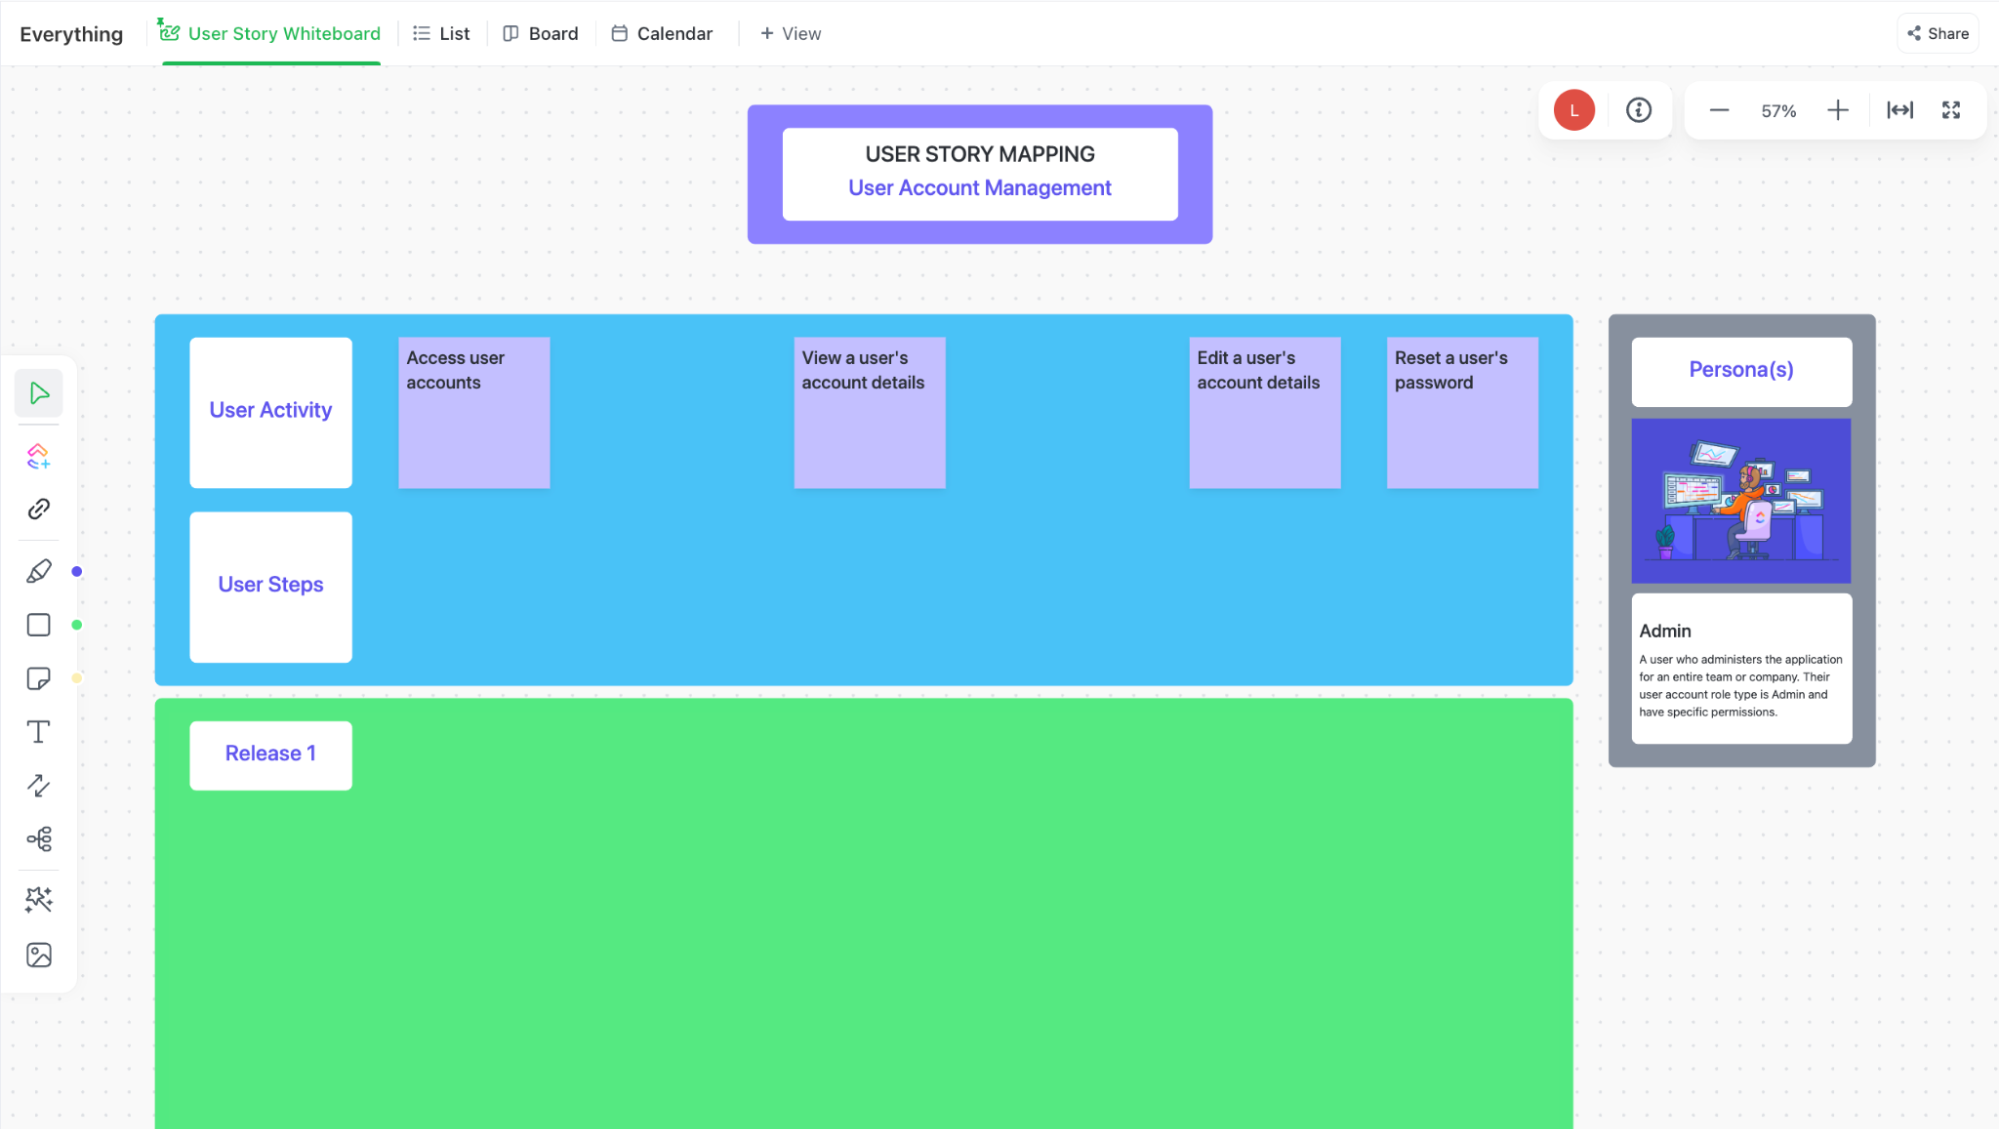The image size is (1999, 1130).
Task: Select the sticky note tool
Action: (x=39, y=679)
